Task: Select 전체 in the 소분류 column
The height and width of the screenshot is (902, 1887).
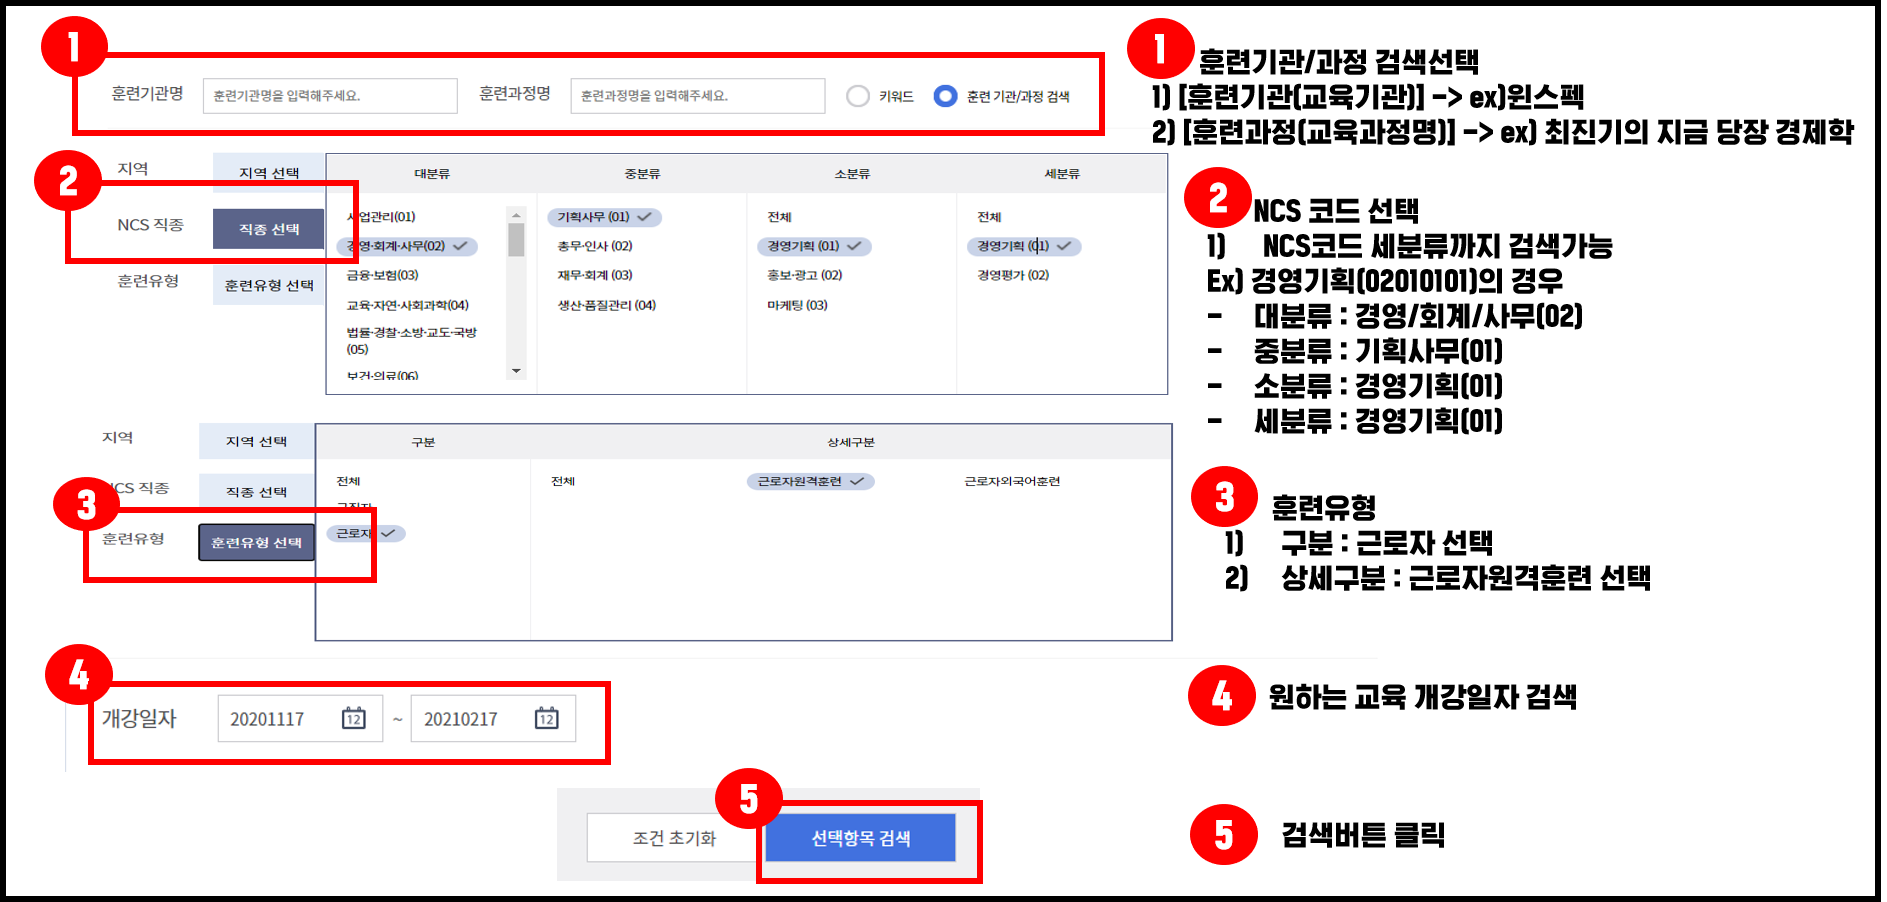Action: [x=779, y=217]
